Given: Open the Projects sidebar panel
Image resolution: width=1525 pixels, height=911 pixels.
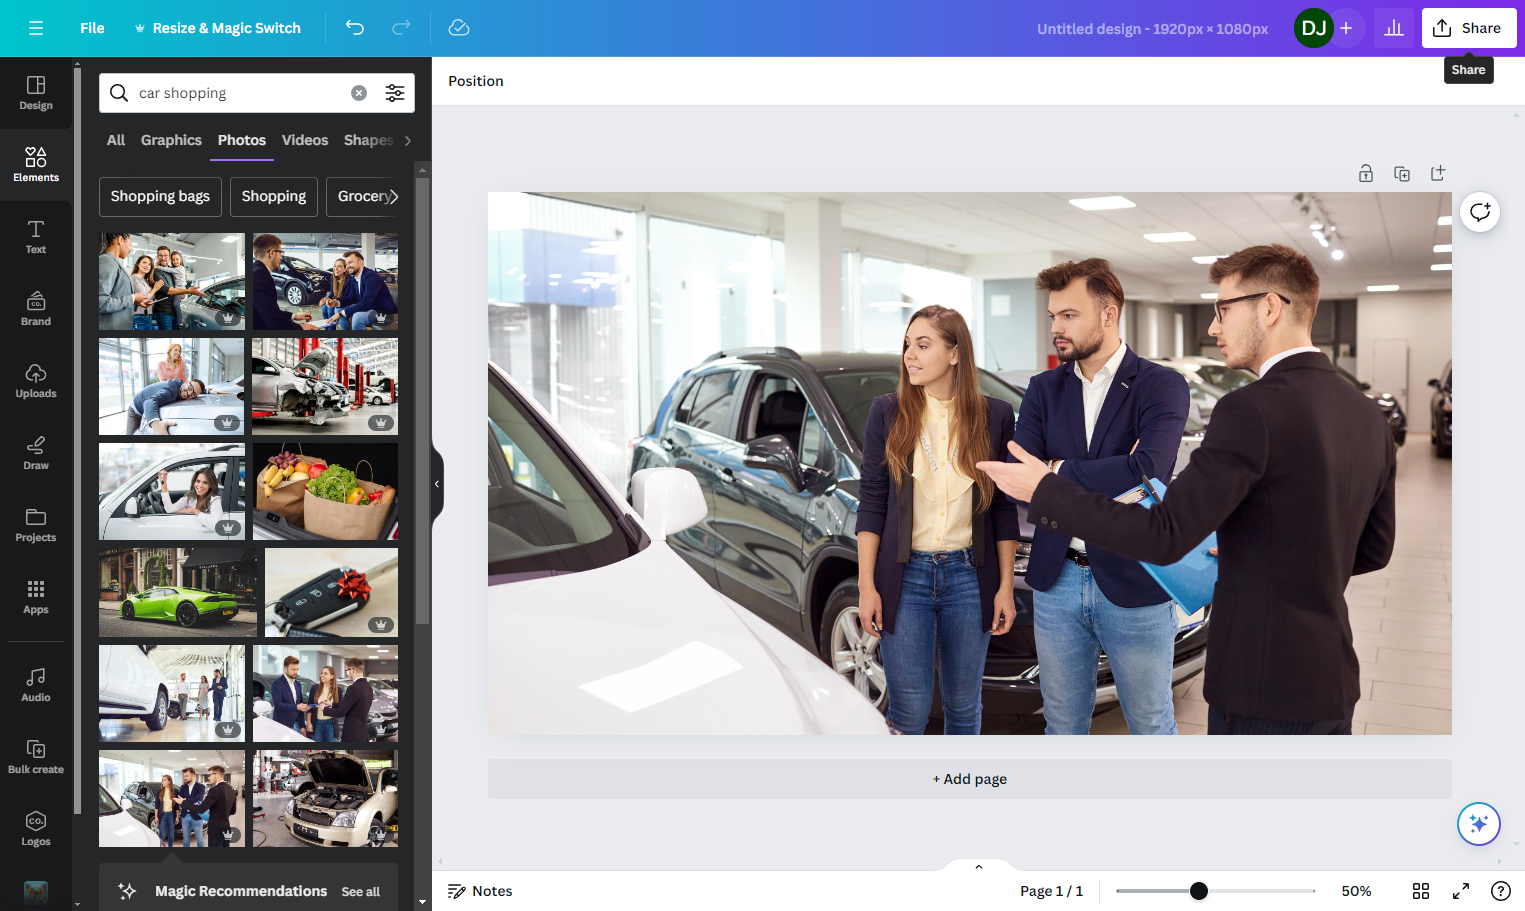Looking at the screenshot, I should (x=36, y=525).
